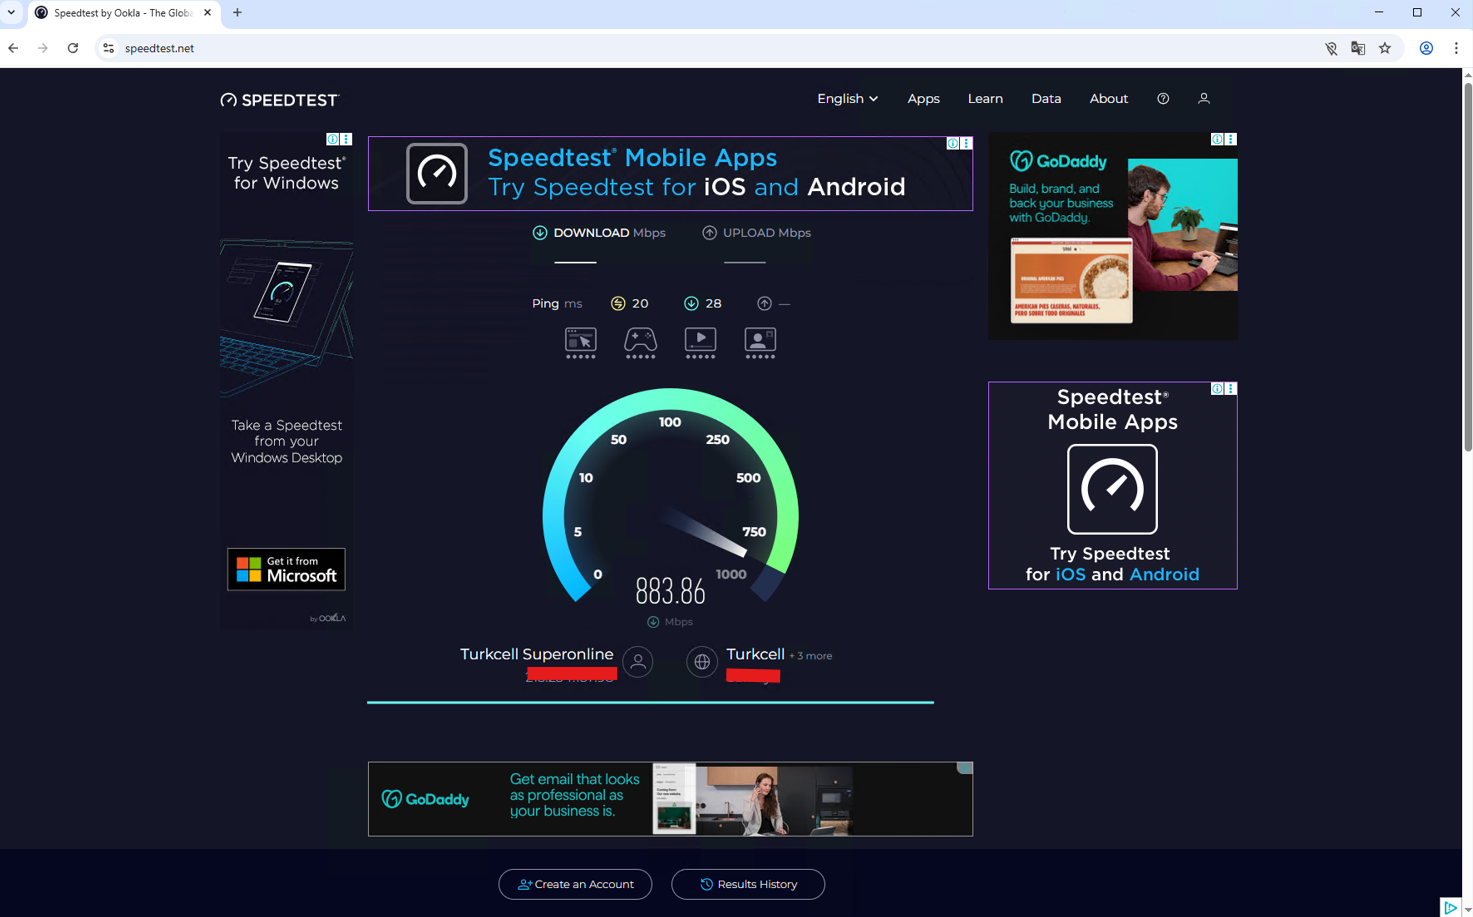The image size is (1473, 917).
Task: Click the Turkcell Superonline provider person icon
Action: (638, 662)
